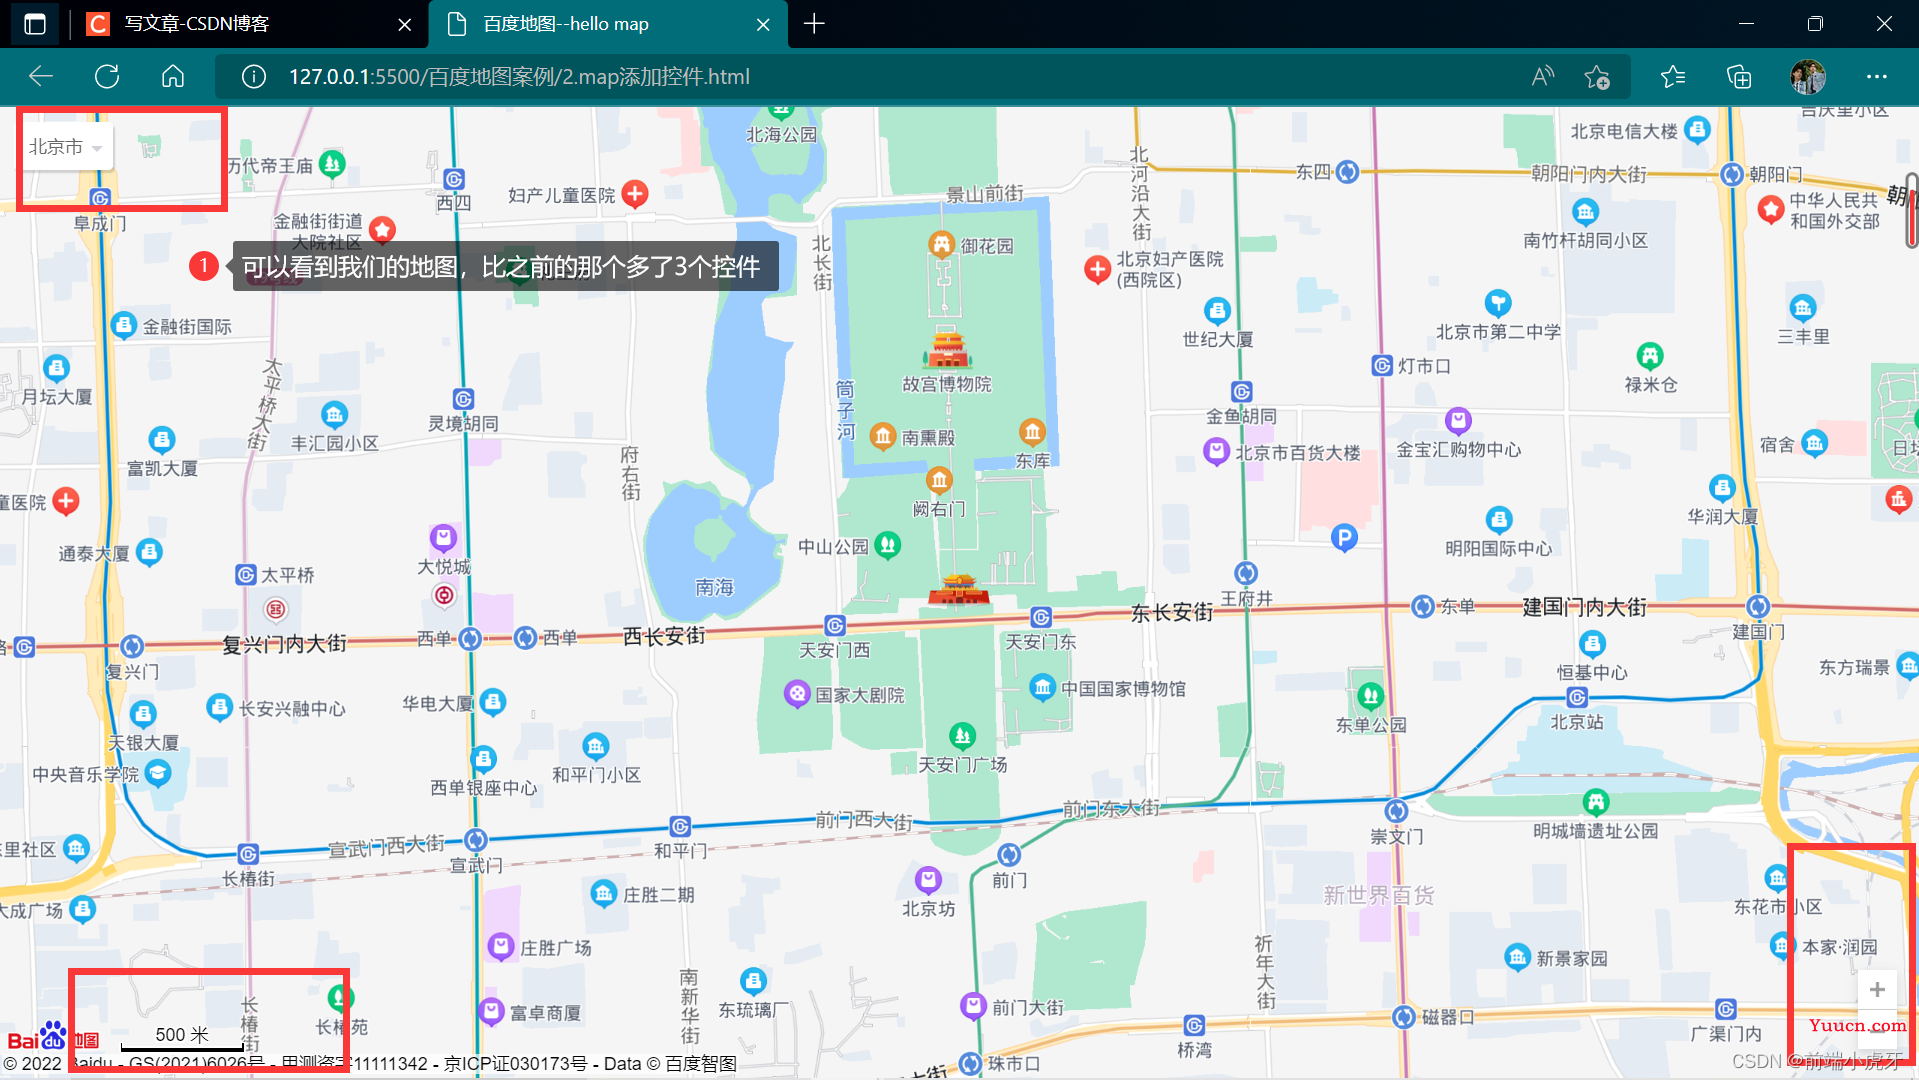This screenshot has height=1080, width=1919.
Task: Open the browser home page
Action: point(173,77)
